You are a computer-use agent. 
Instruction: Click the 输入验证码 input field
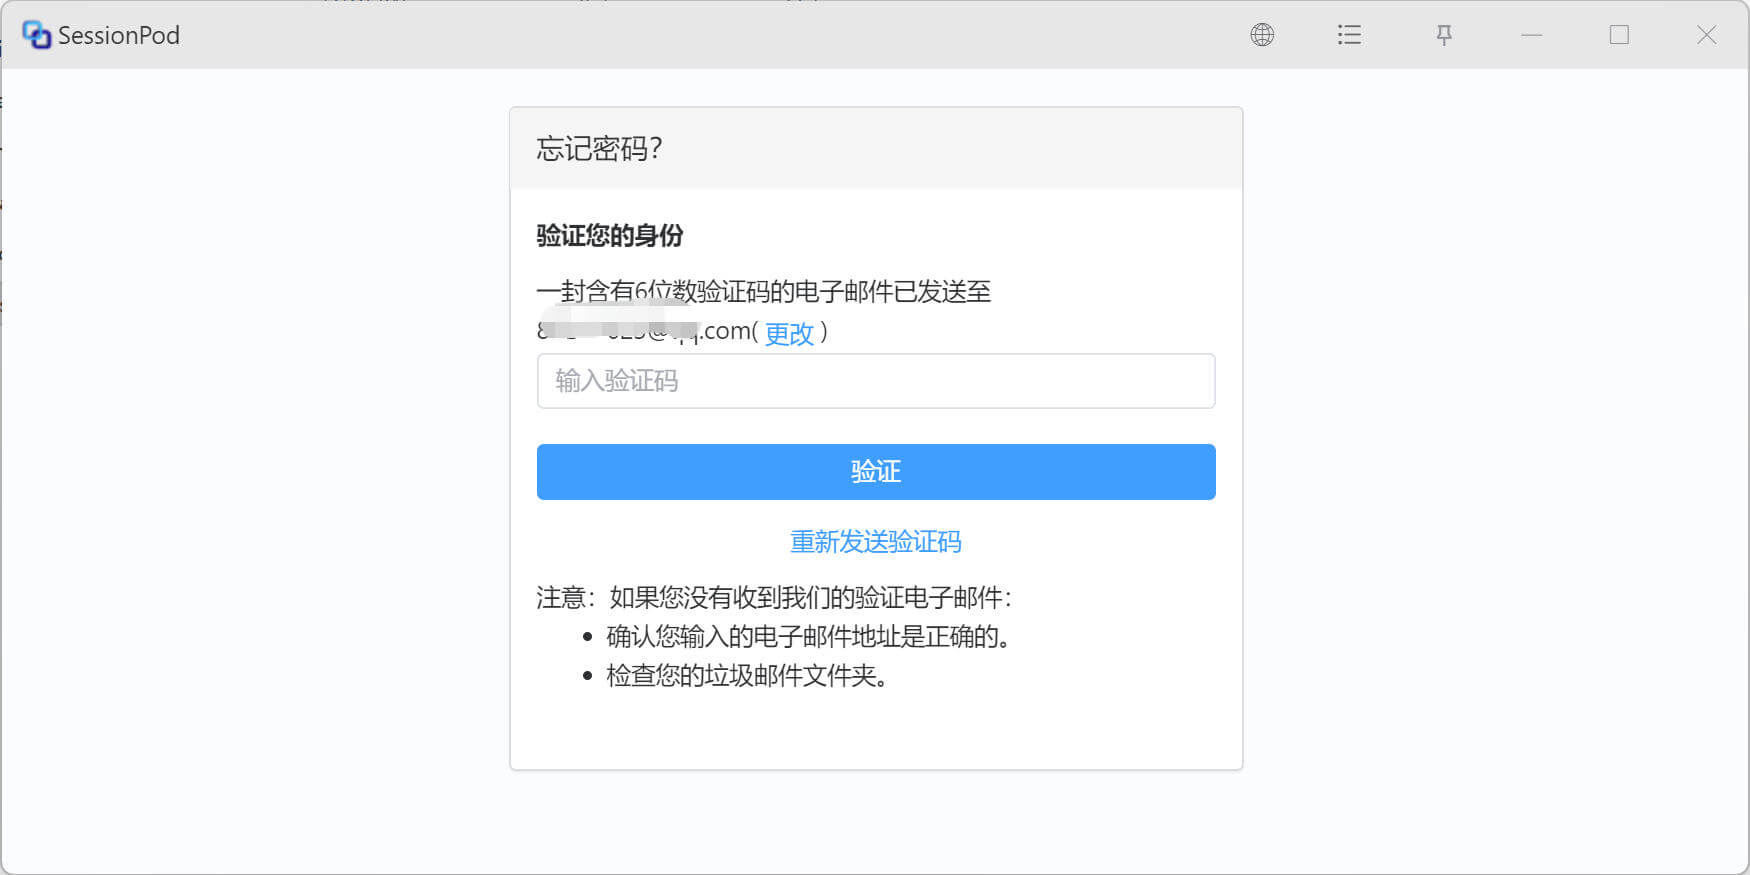tap(876, 381)
